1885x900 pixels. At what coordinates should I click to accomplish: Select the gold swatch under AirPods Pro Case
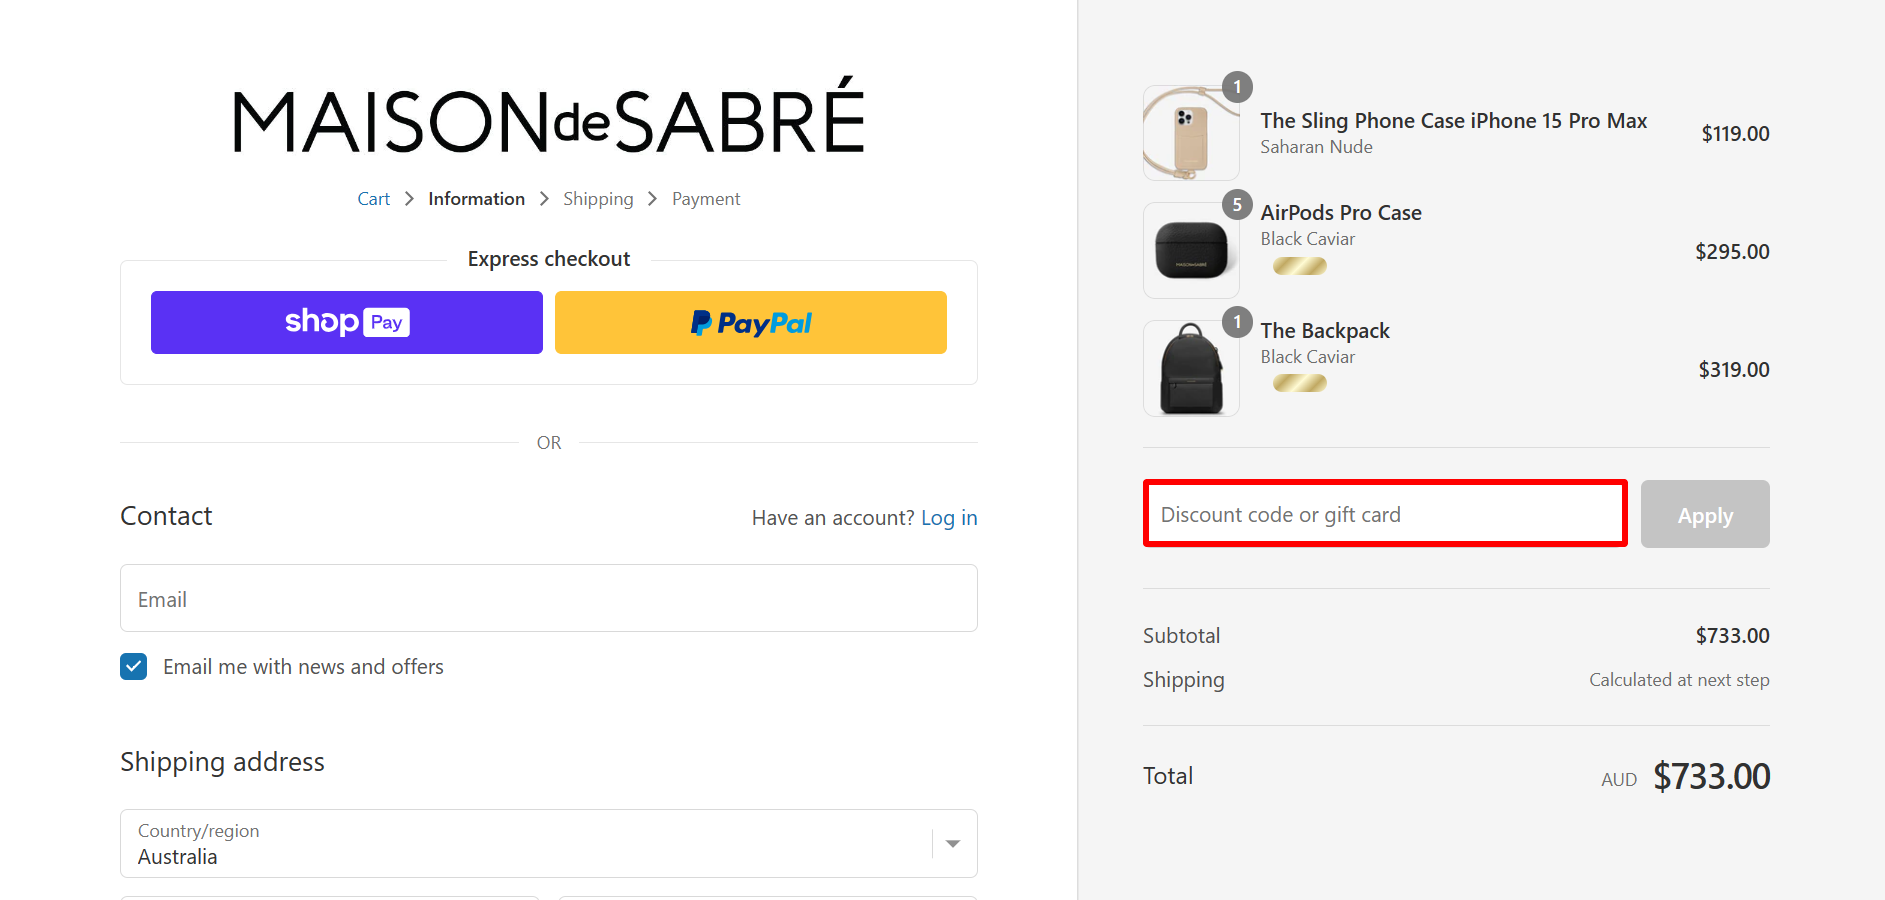pos(1299,266)
